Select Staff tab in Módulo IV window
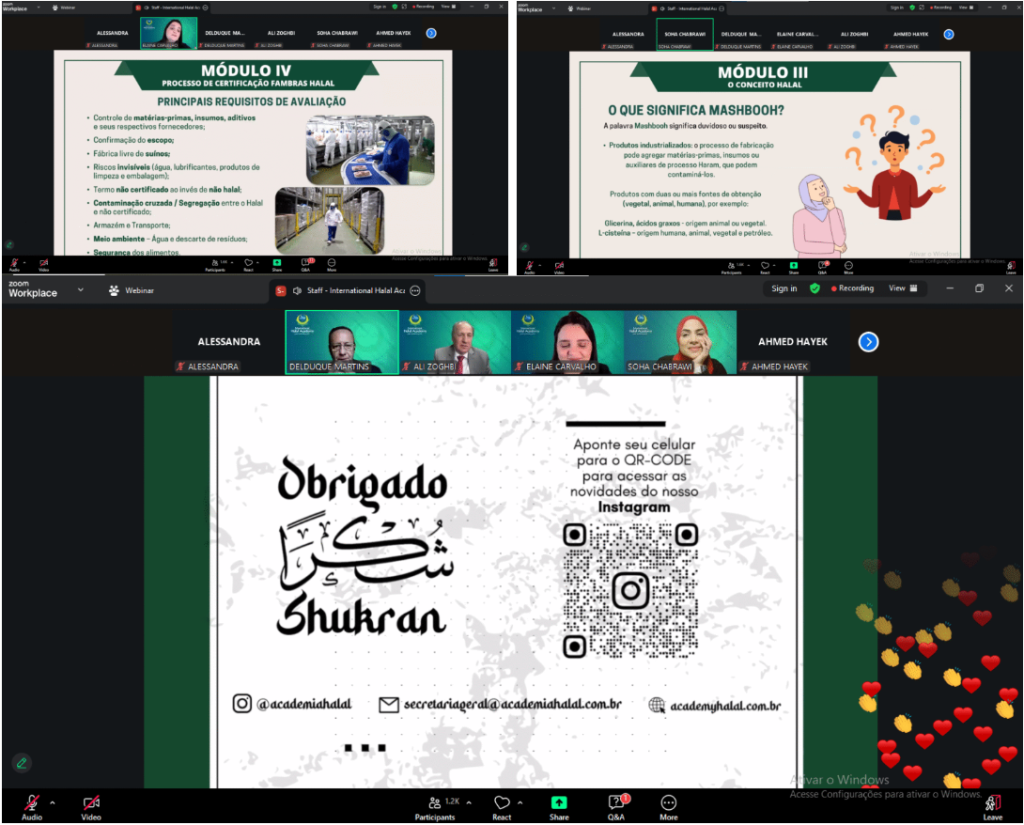 coord(172,8)
